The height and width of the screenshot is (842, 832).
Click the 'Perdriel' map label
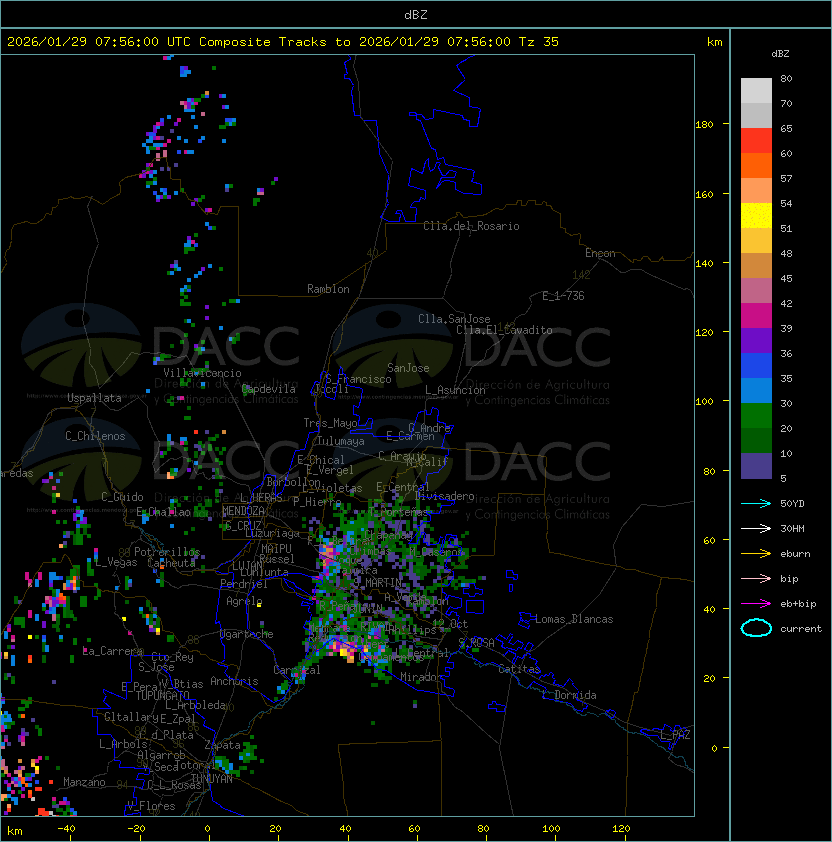(x=244, y=584)
